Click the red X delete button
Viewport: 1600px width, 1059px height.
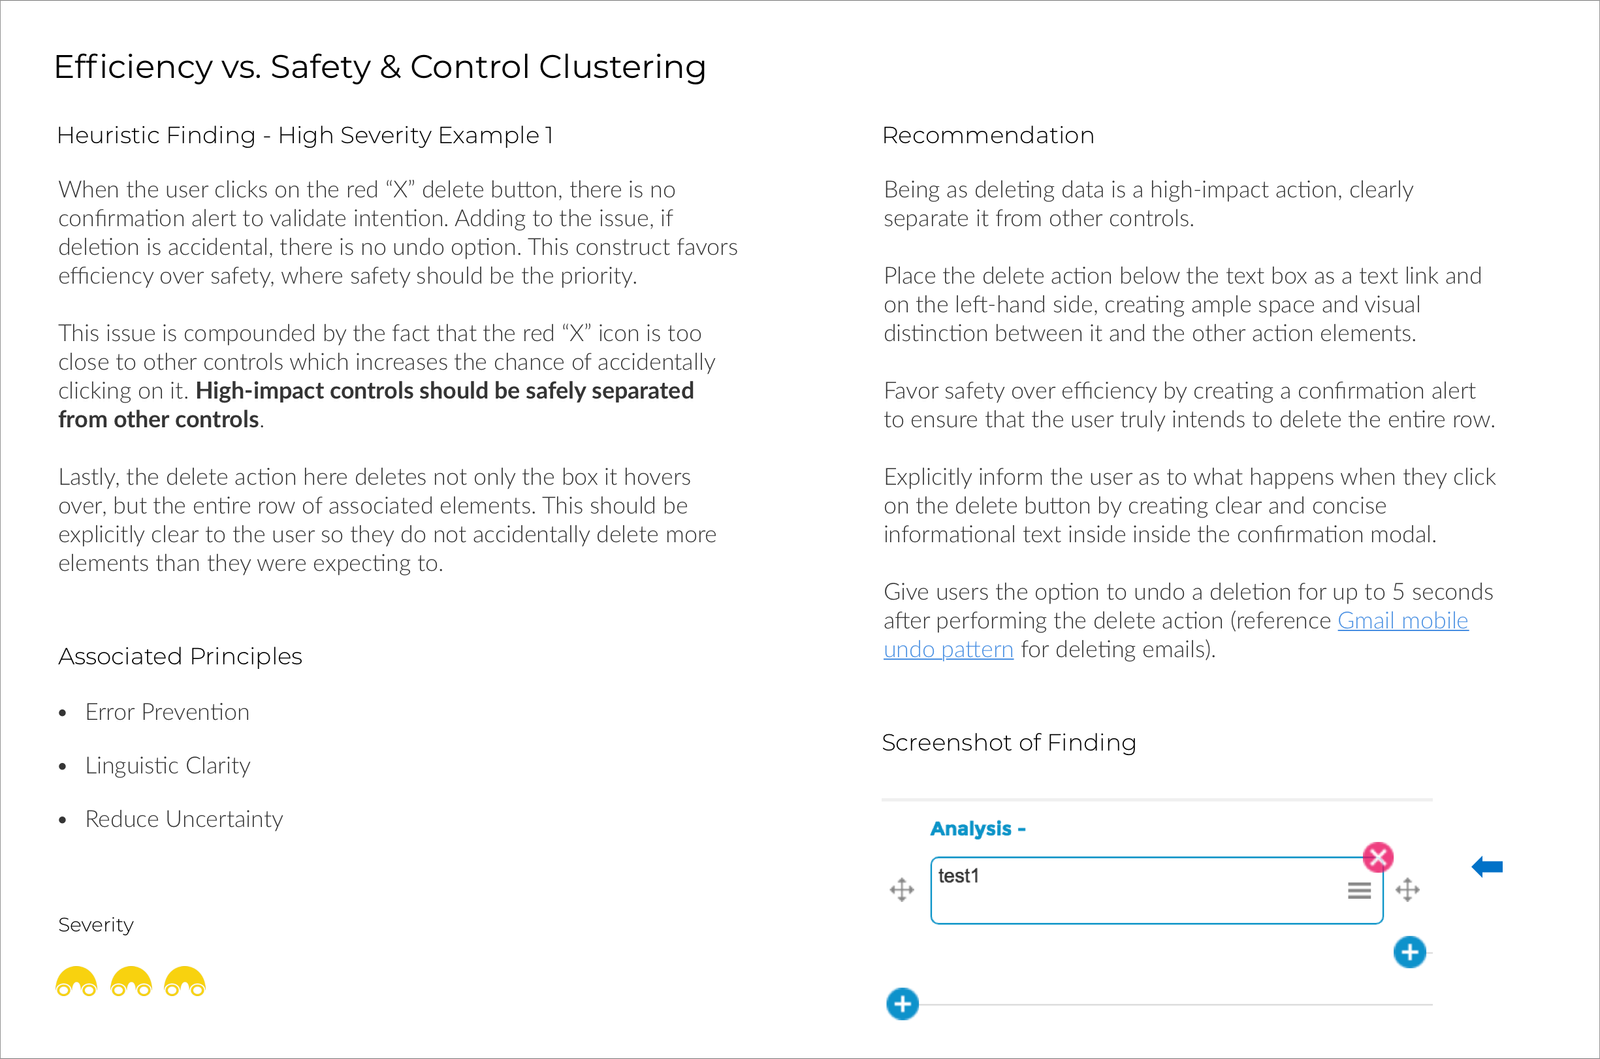1378,857
